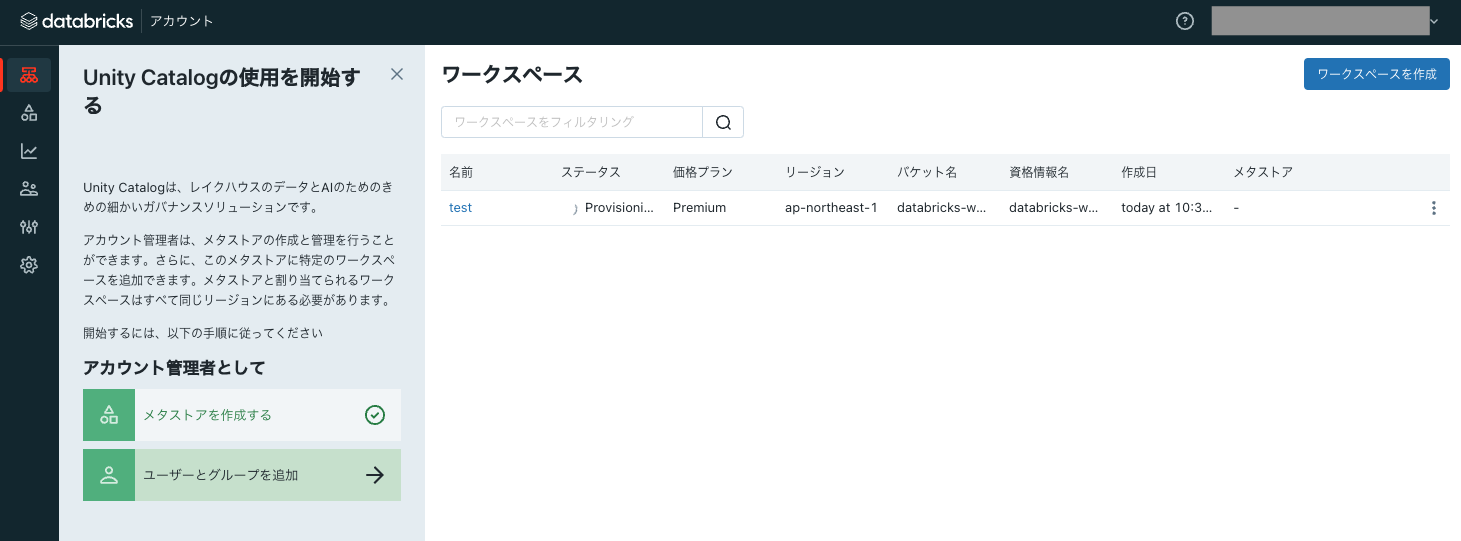
Task: Expand the account user dropdown chevron
Action: (x=1435, y=21)
